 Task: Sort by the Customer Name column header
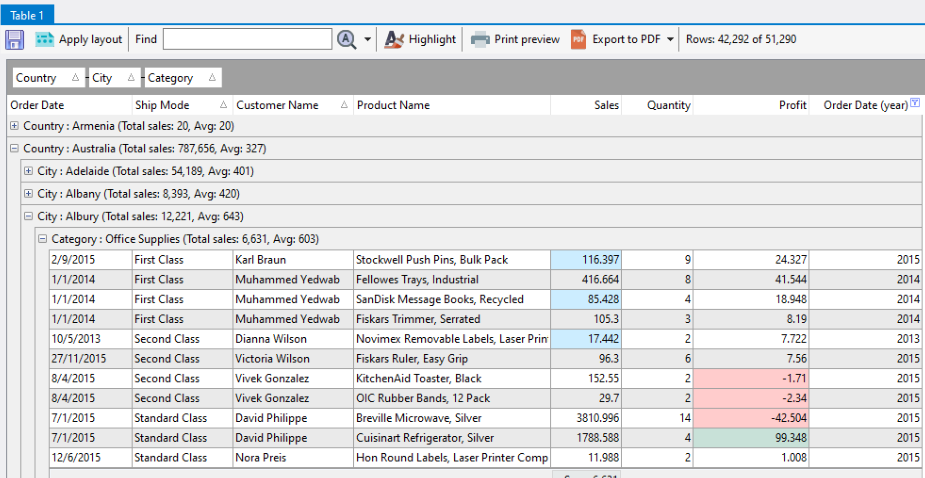(x=276, y=105)
